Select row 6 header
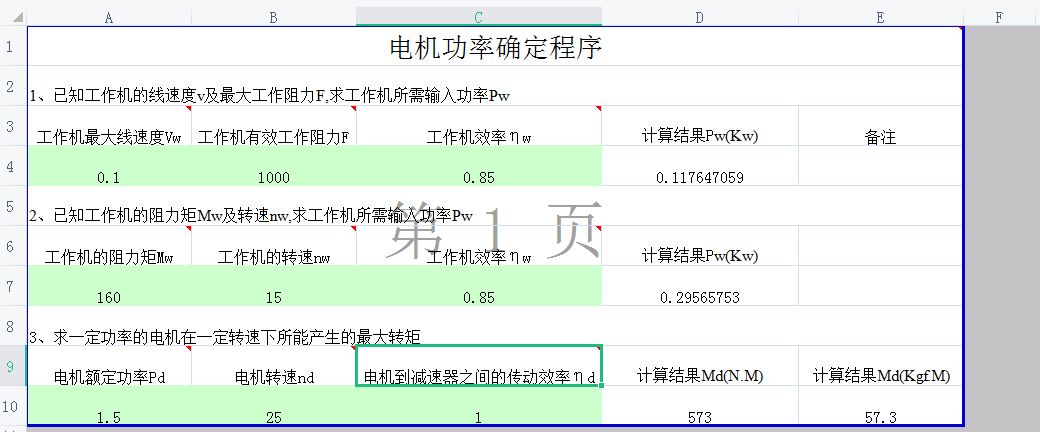 coord(13,246)
